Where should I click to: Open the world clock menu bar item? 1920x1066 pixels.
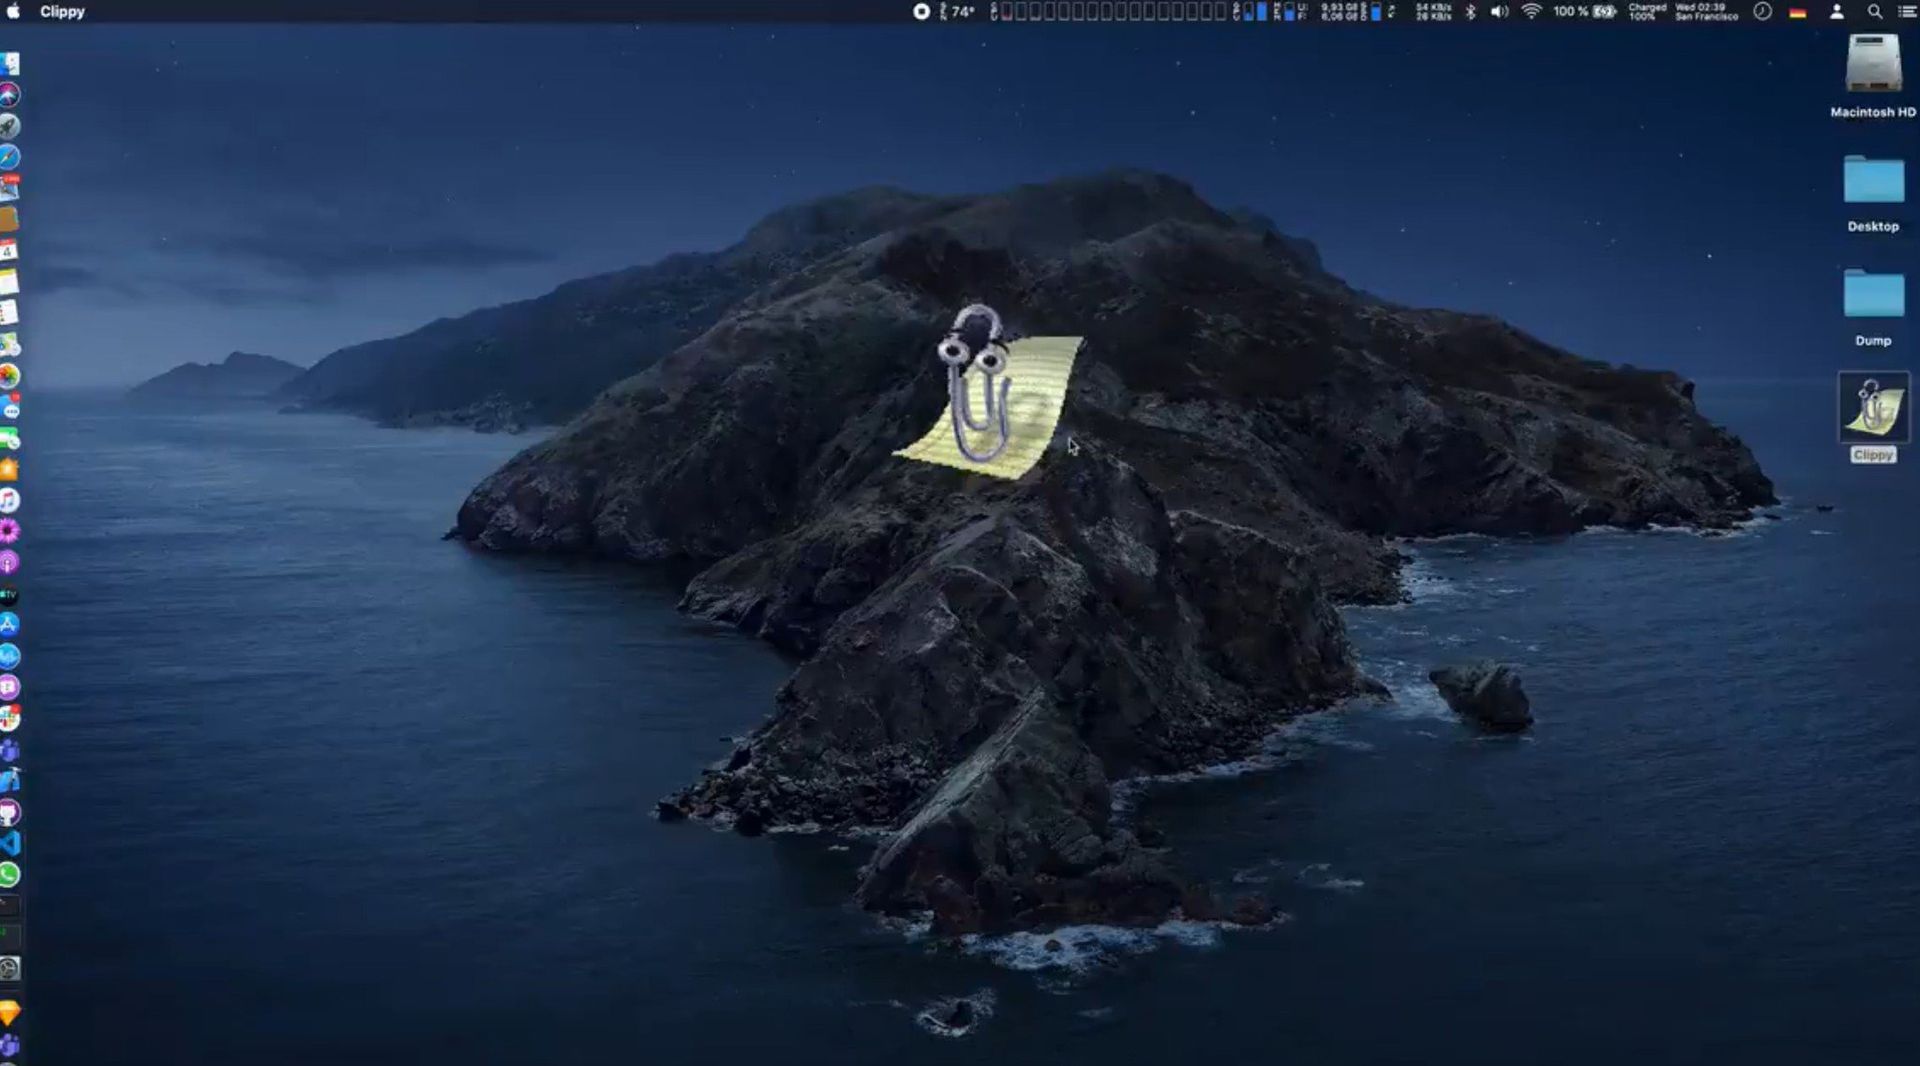(x=1760, y=11)
